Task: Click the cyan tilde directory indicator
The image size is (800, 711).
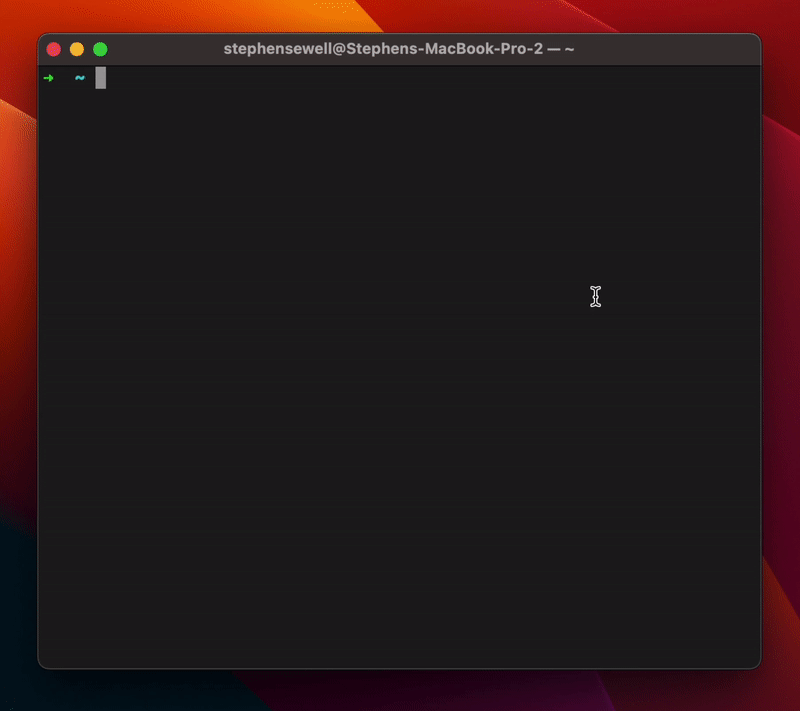Action: pyautogui.click(x=79, y=78)
